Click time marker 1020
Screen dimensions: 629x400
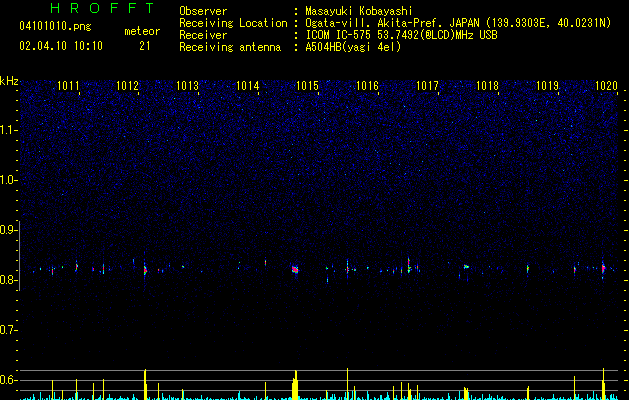click(607, 86)
